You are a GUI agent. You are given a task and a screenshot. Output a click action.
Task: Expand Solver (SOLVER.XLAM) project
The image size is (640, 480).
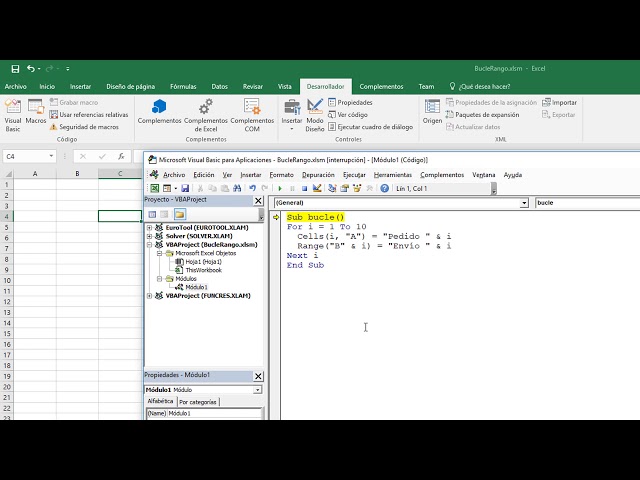[x=149, y=236]
